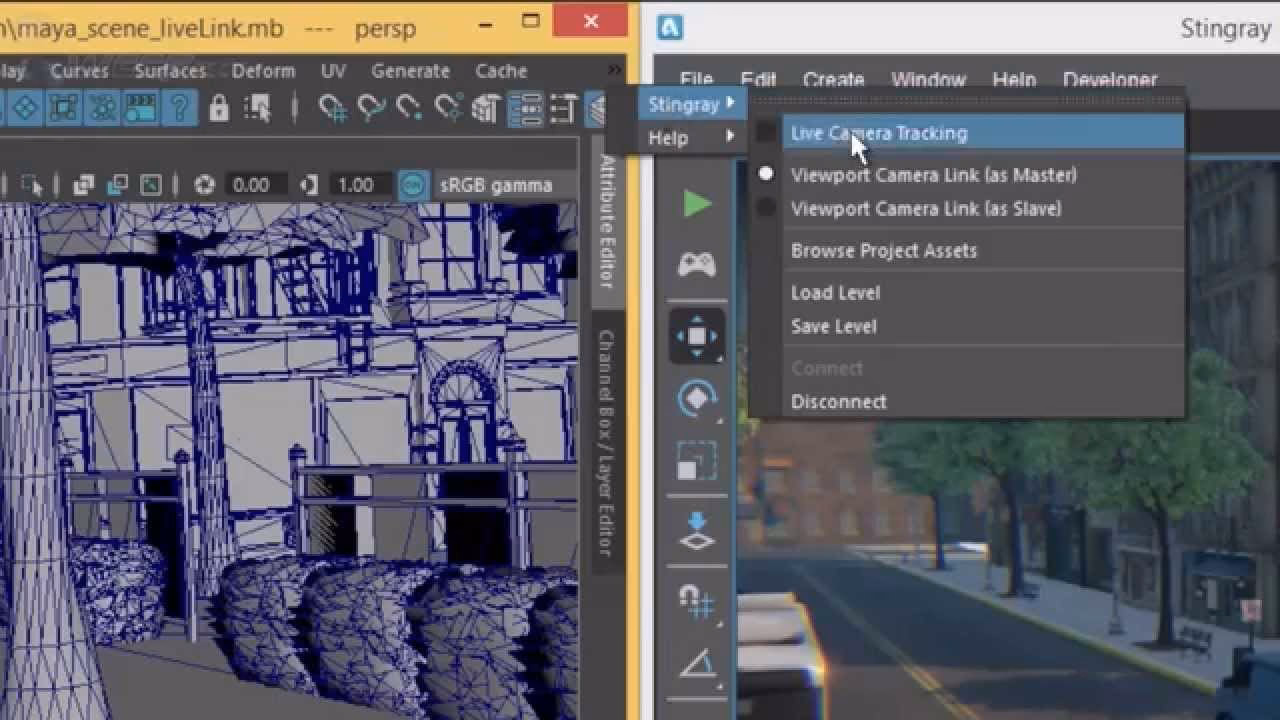This screenshot has width=1280, height=720.
Task: Click the Make Live cube magnet icon in Maya
Action: 486,108
